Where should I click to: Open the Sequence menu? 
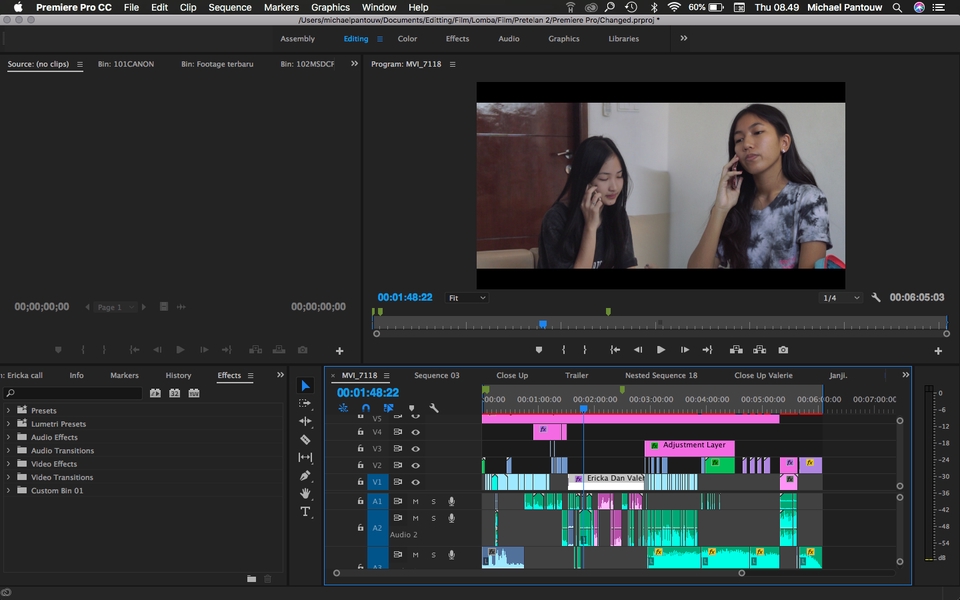point(230,7)
